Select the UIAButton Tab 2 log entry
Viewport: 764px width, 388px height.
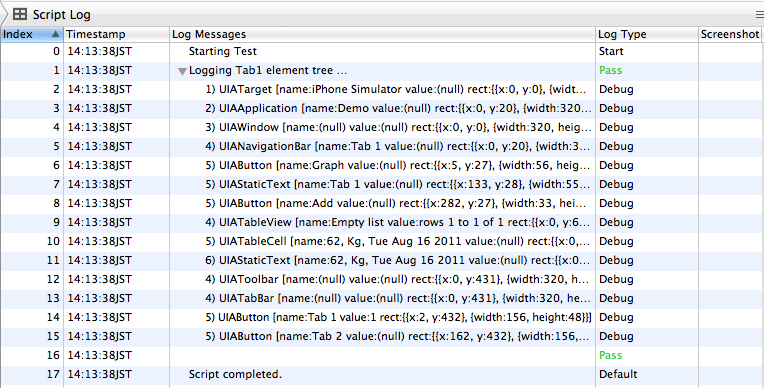click(382, 336)
